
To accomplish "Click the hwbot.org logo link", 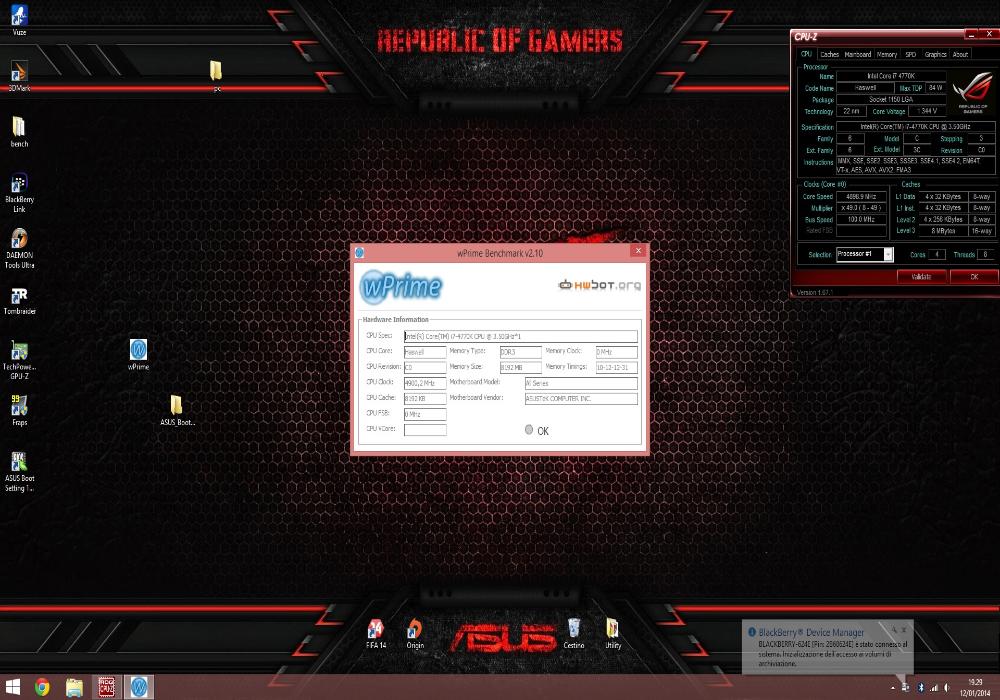I will [x=599, y=285].
